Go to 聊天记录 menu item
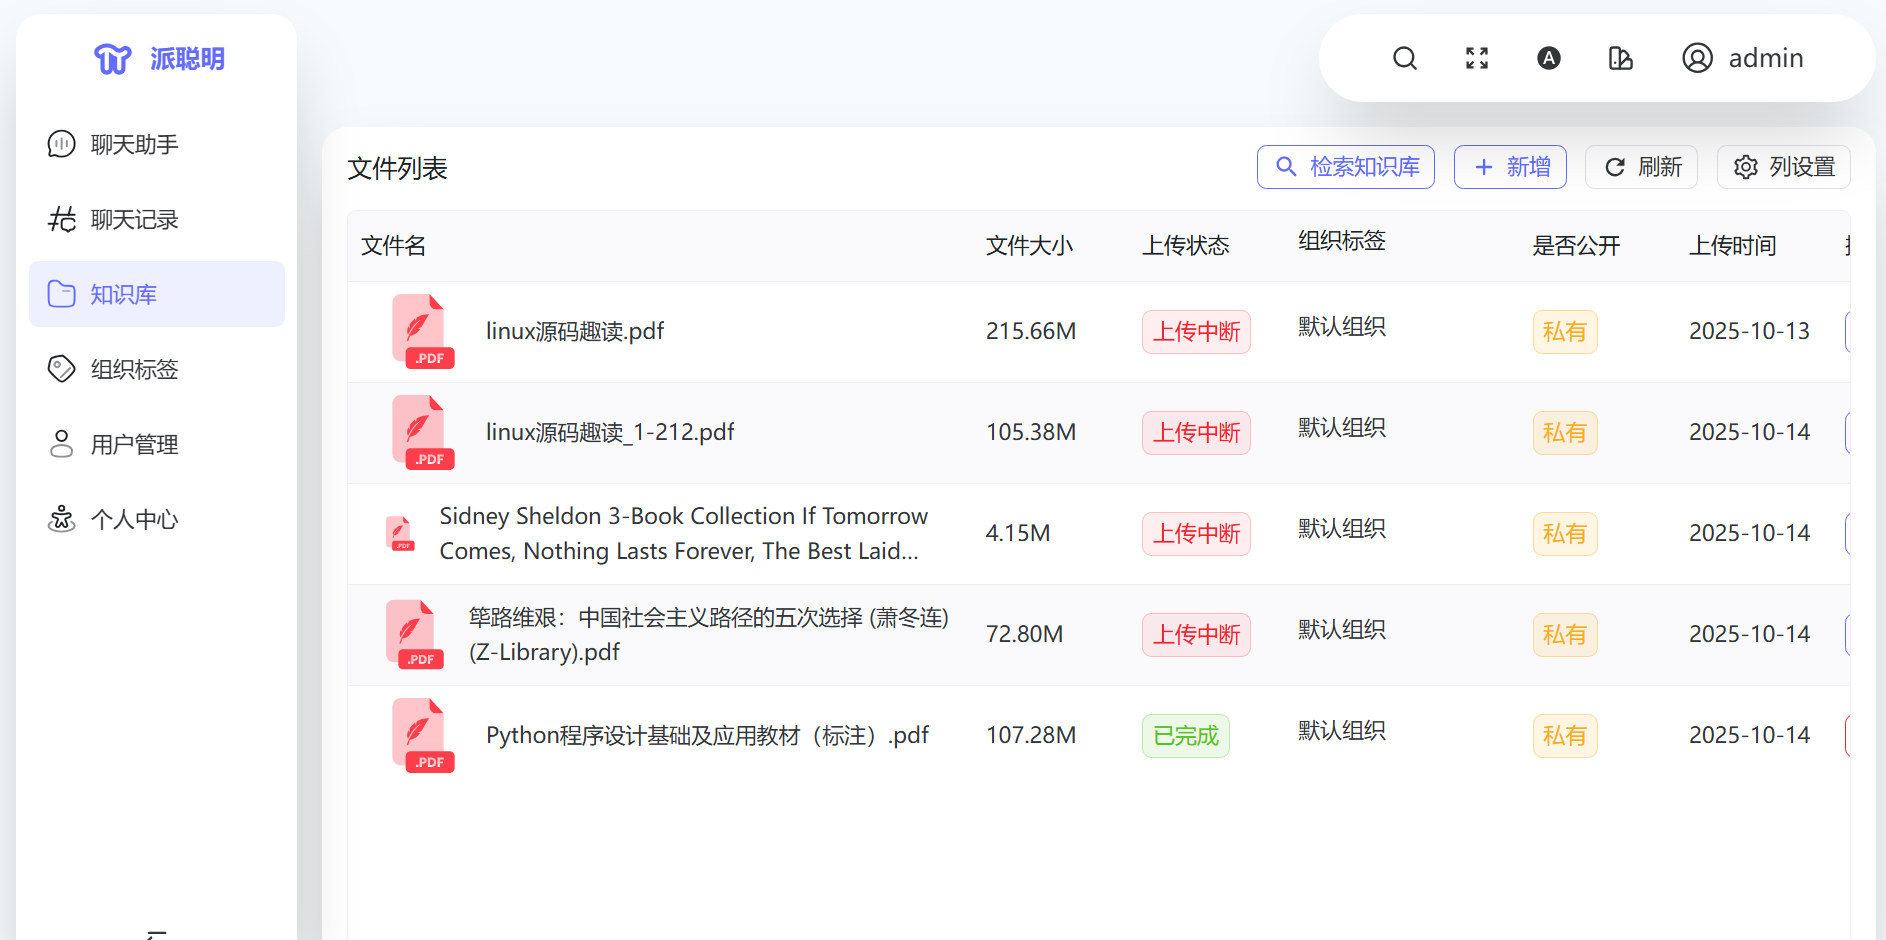 tap(157, 219)
